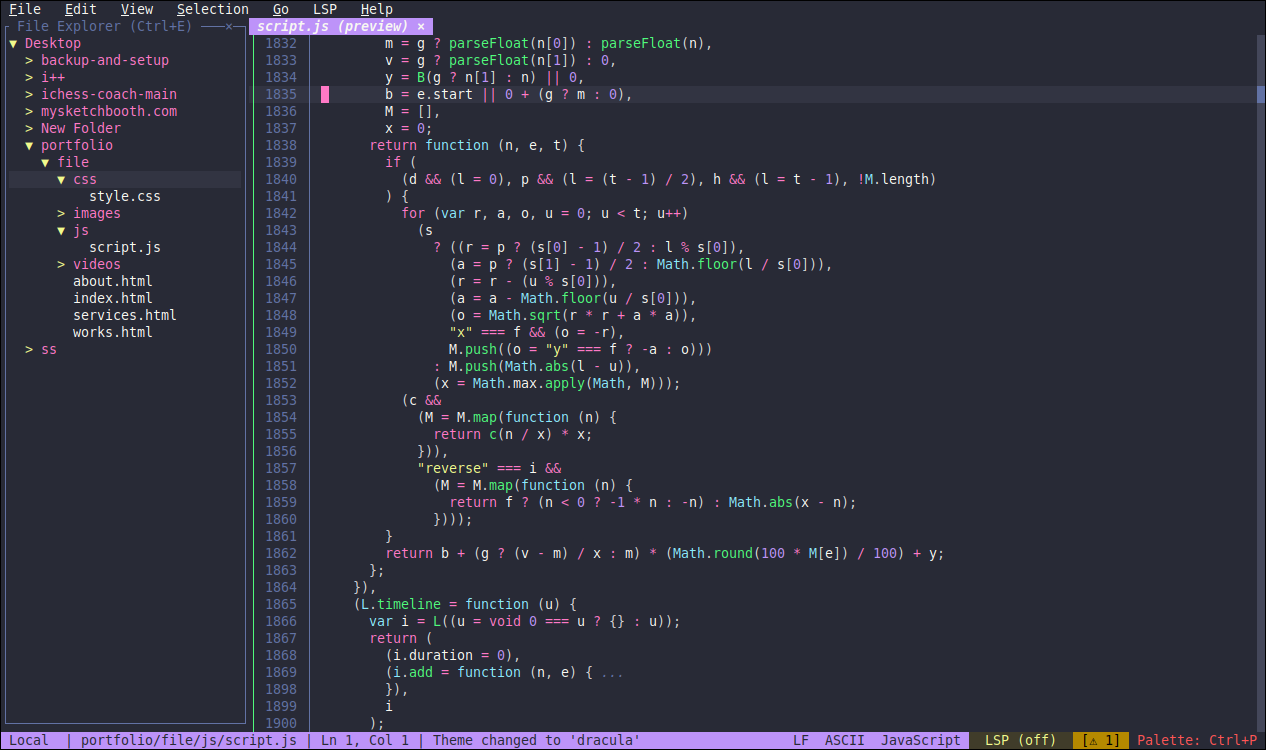Close the script.js preview tab
The height and width of the screenshot is (750, 1266).
click(x=421, y=27)
